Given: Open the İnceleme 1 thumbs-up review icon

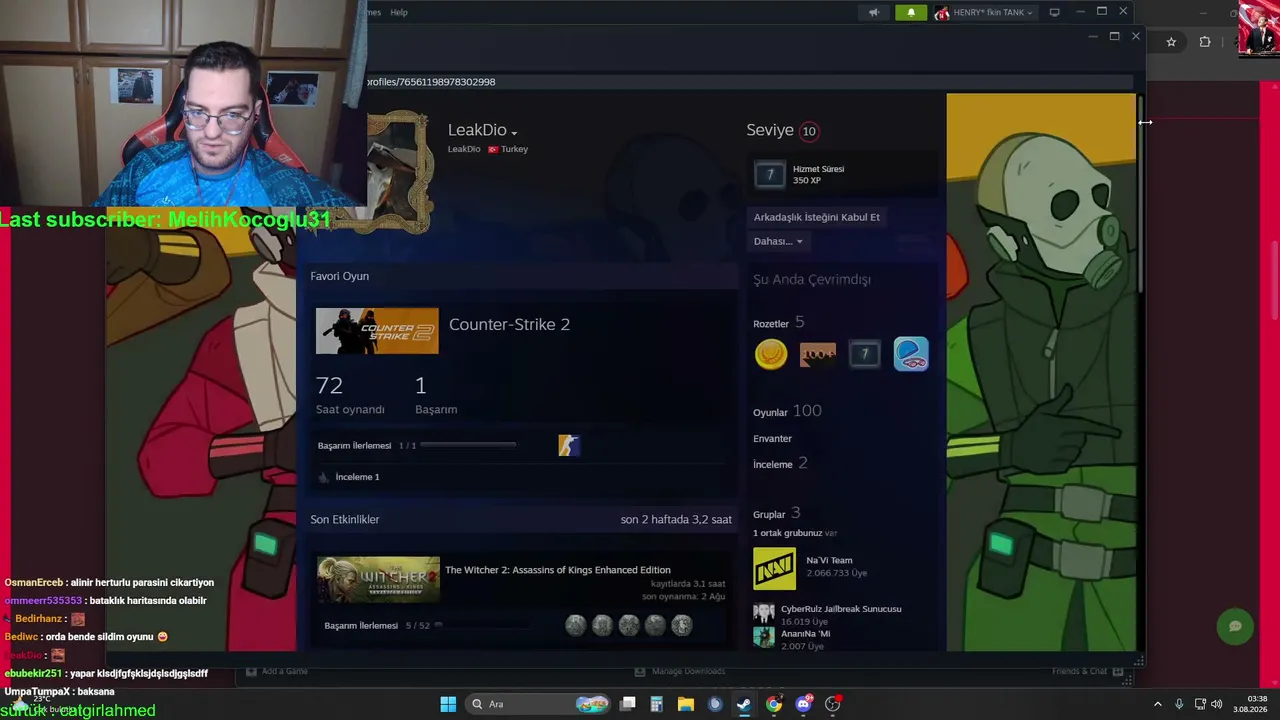Looking at the screenshot, I should coord(323,477).
